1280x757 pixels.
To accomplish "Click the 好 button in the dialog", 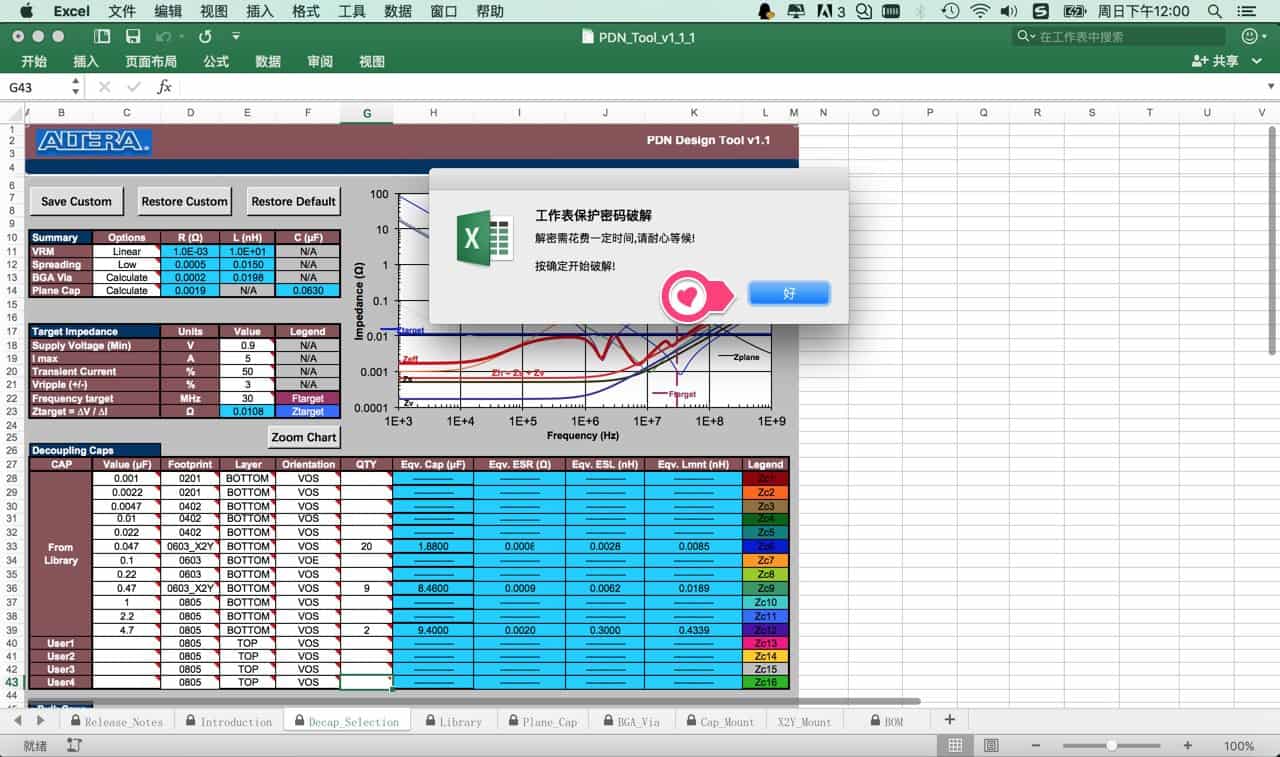I will (788, 293).
